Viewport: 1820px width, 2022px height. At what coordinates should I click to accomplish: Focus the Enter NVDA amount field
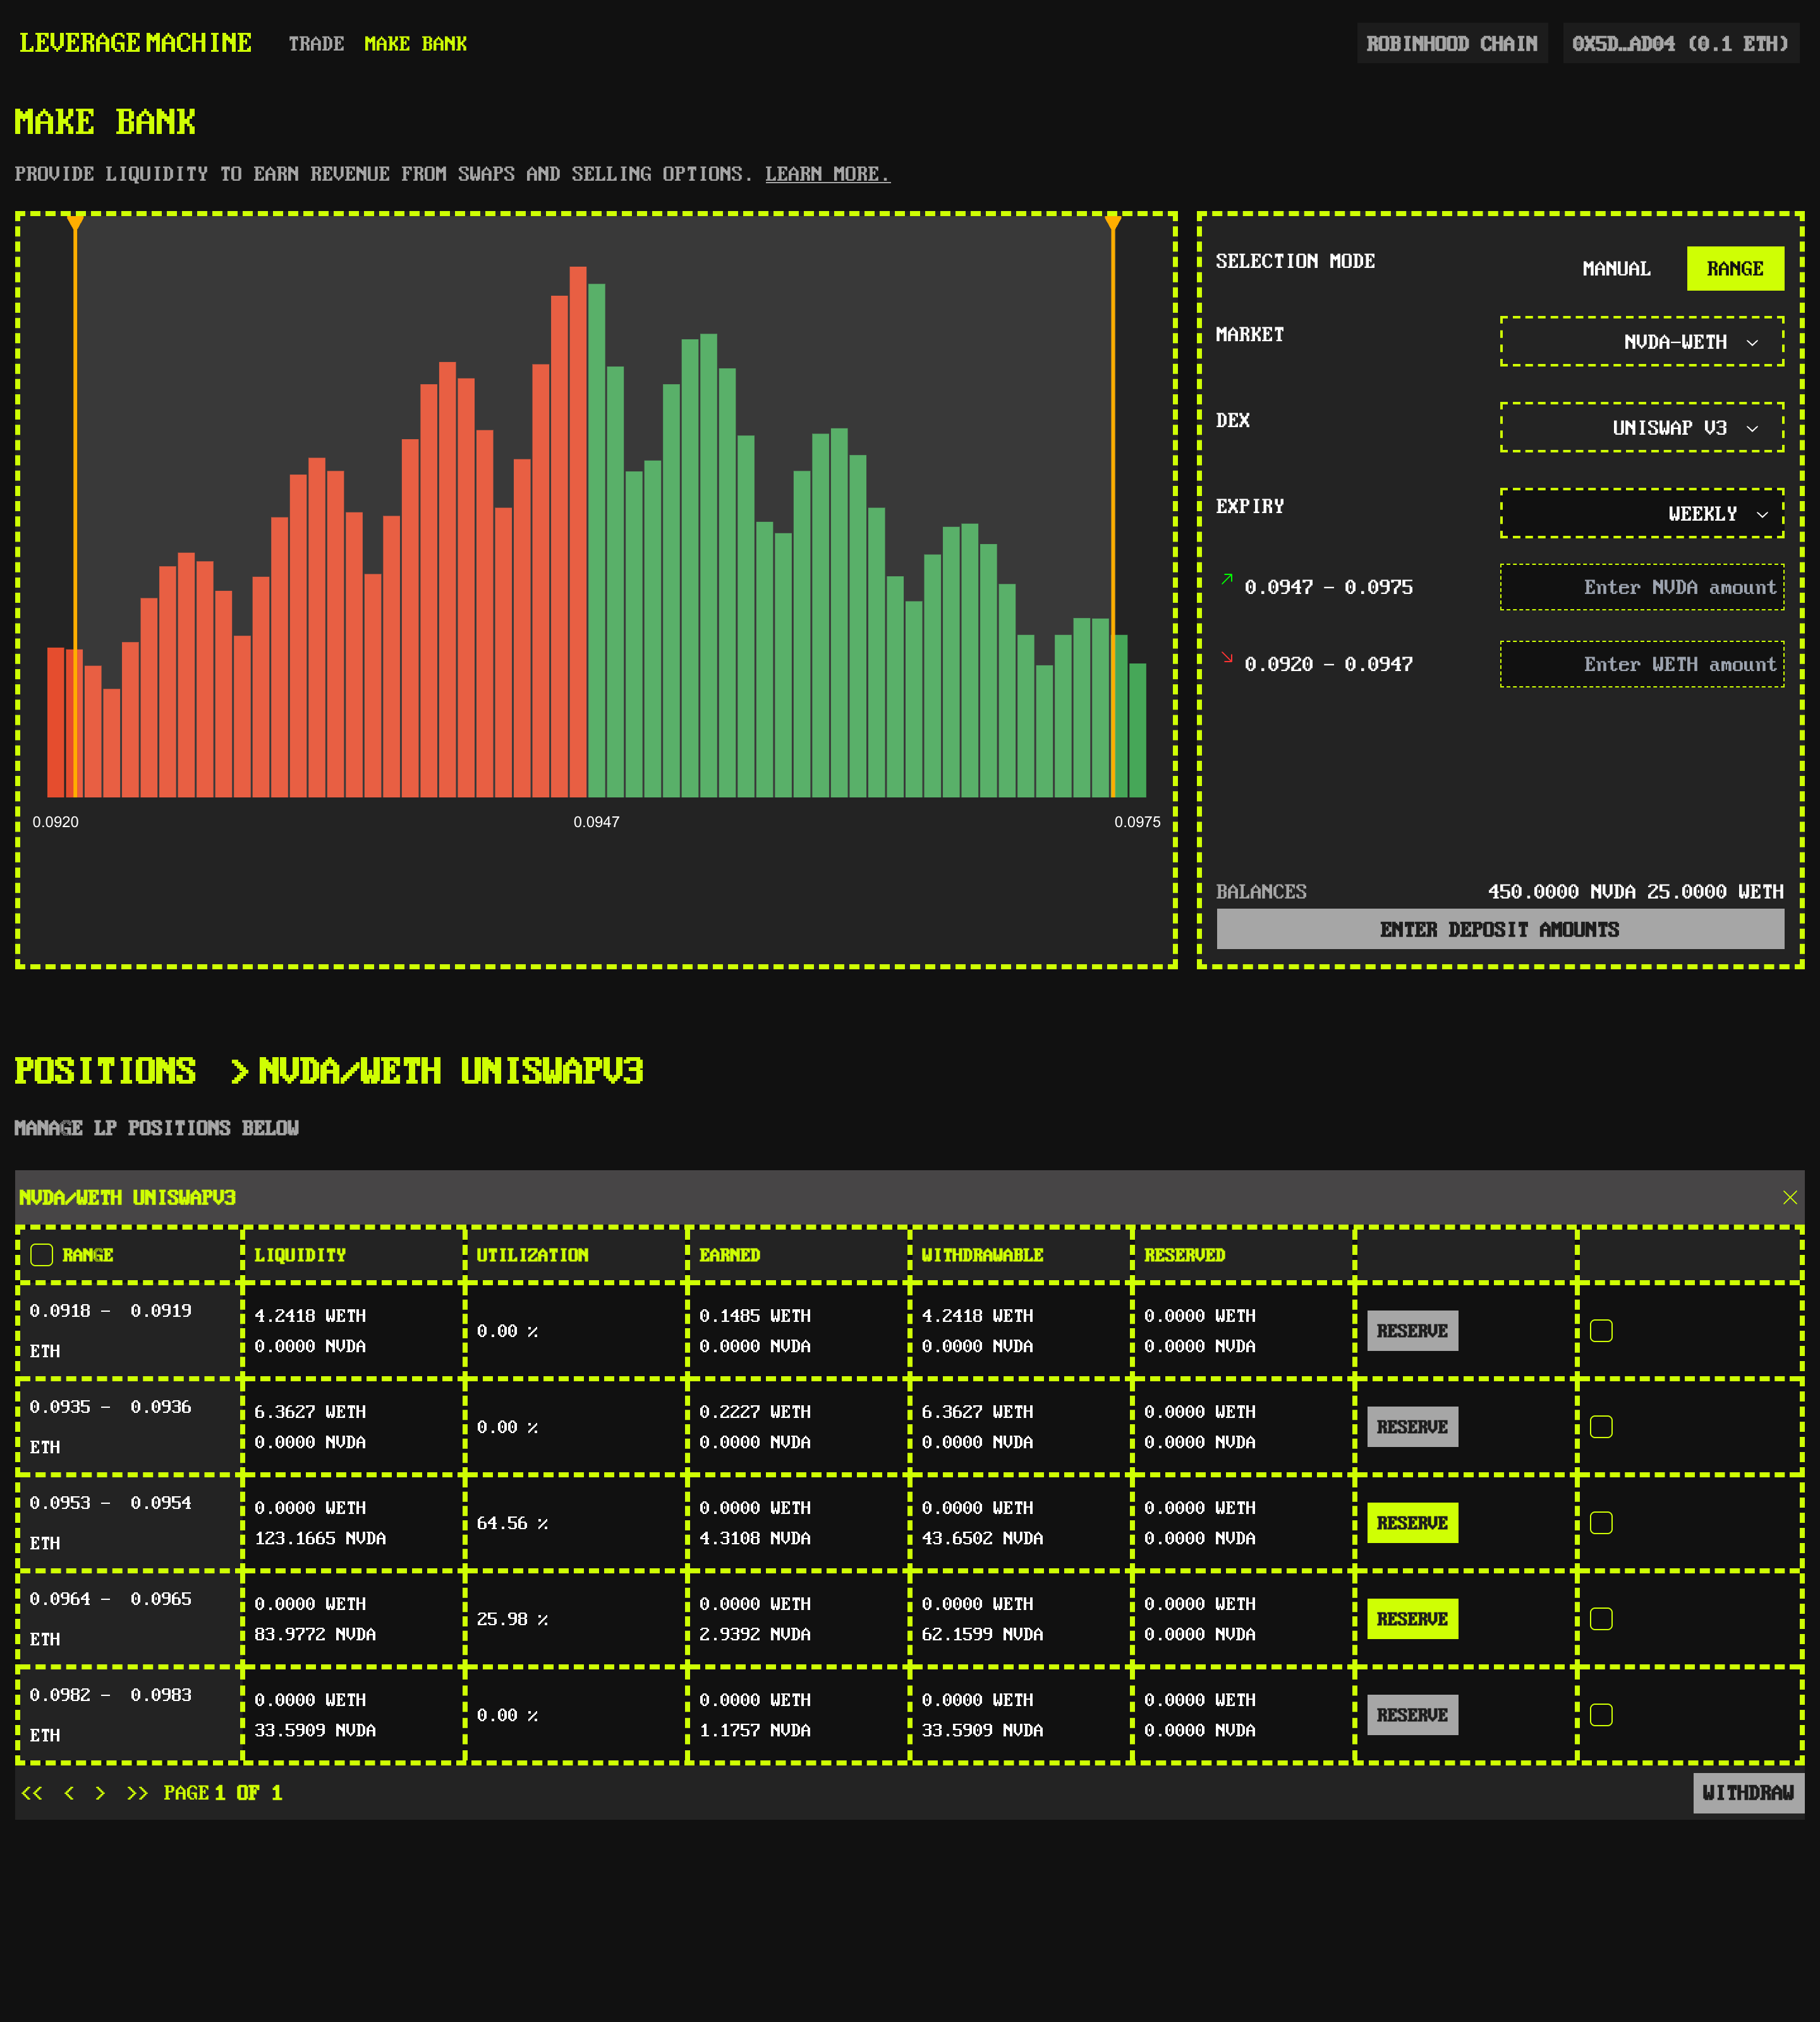(x=1642, y=587)
